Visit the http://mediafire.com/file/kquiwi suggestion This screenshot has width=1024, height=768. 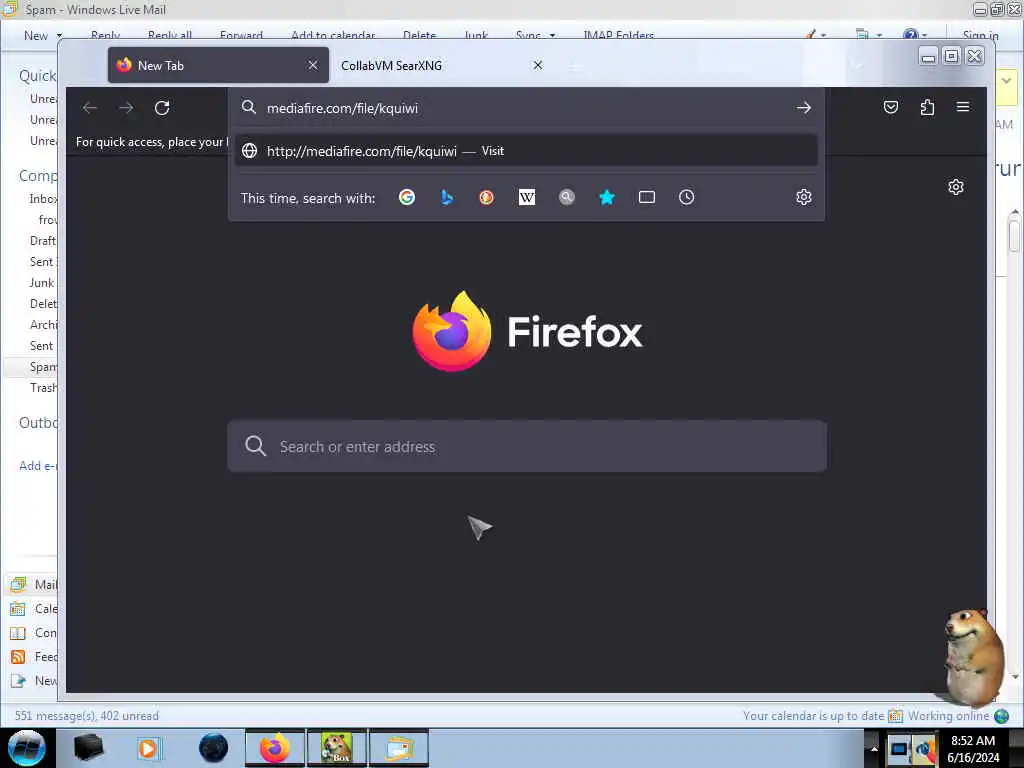click(526, 151)
